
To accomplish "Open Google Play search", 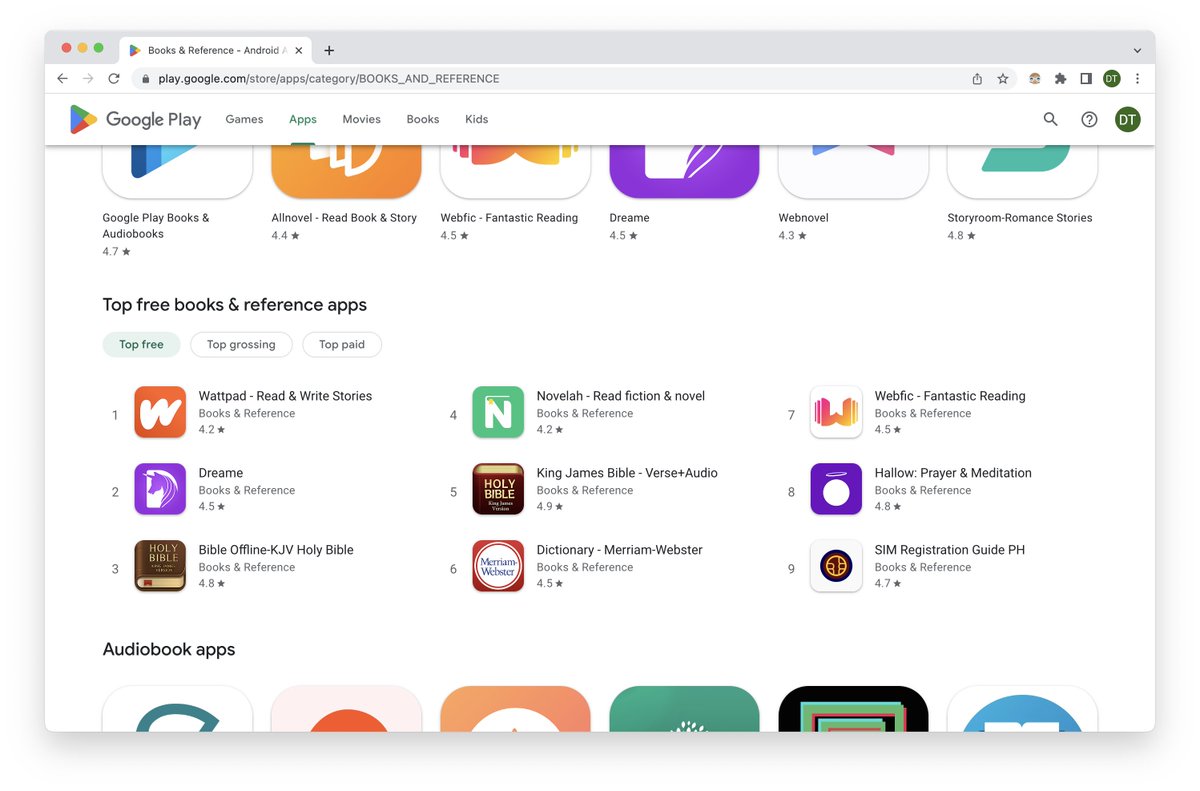I will click(x=1050, y=119).
